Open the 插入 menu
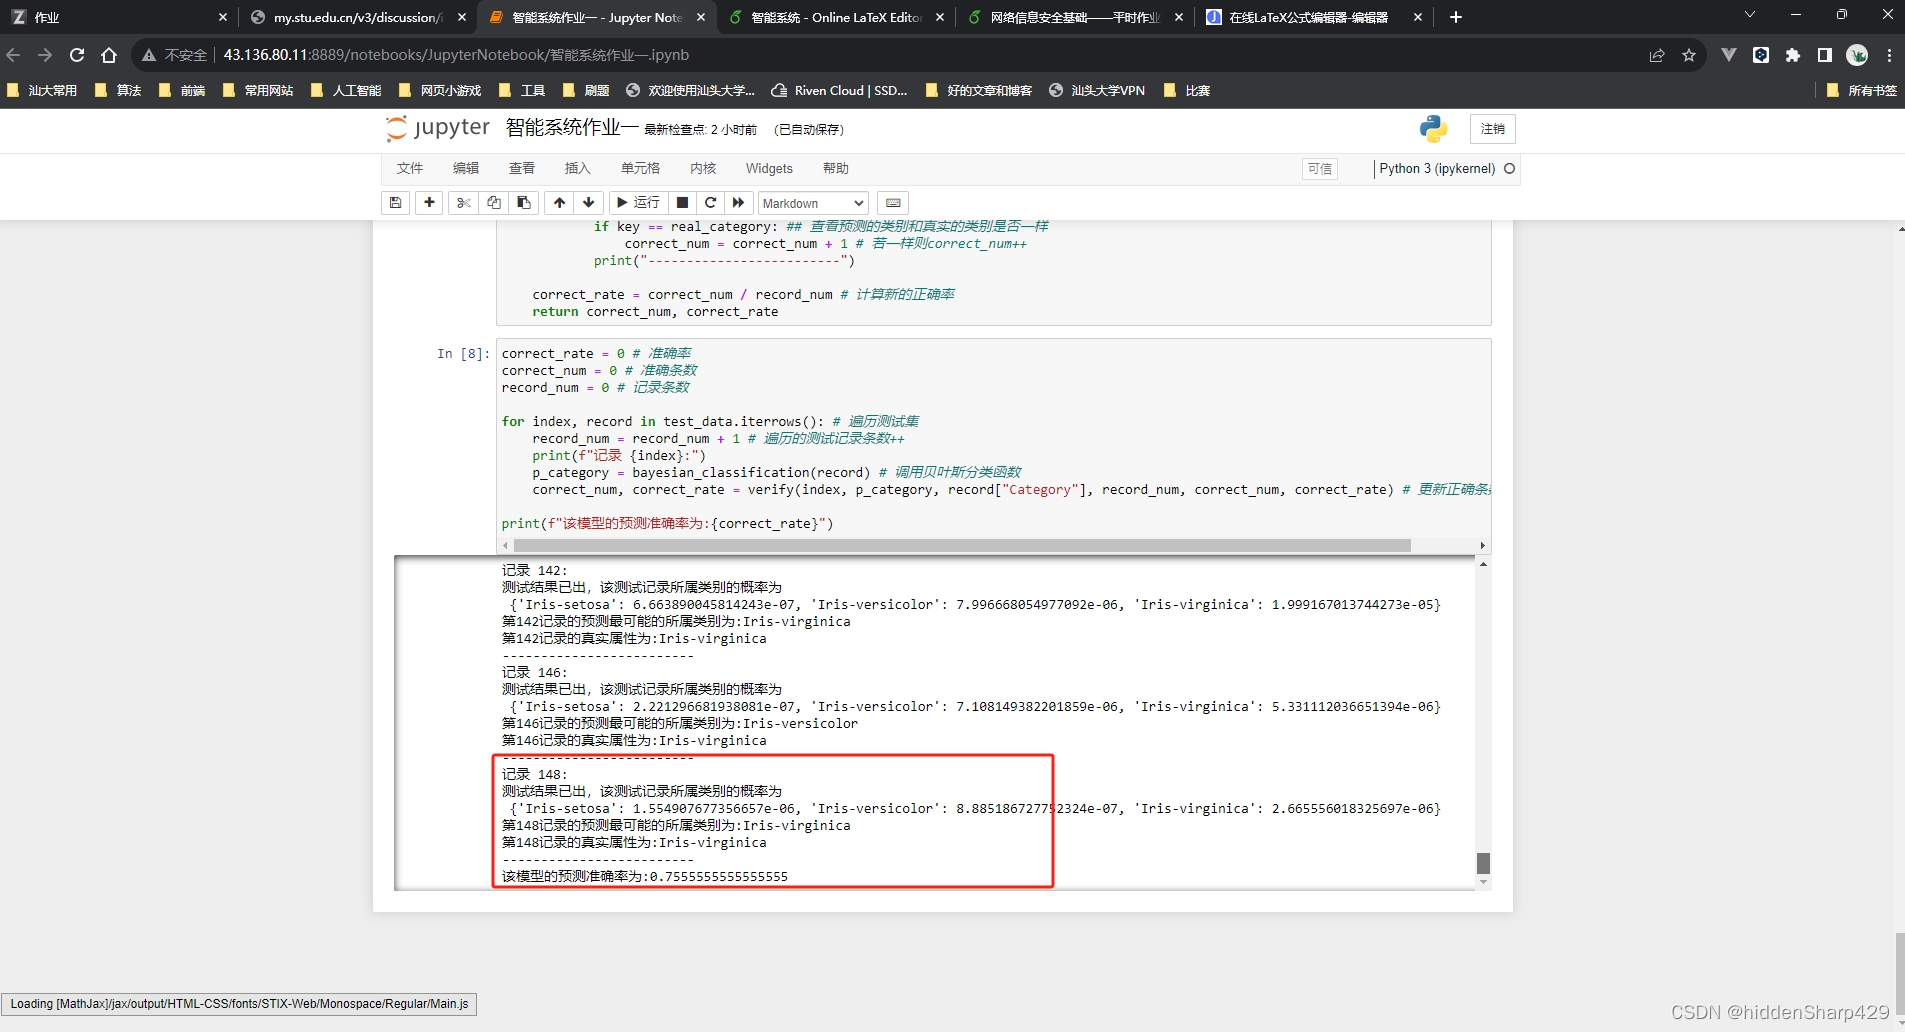Image resolution: width=1905 pixels, height=1032 pixels. tap(578, 168)
